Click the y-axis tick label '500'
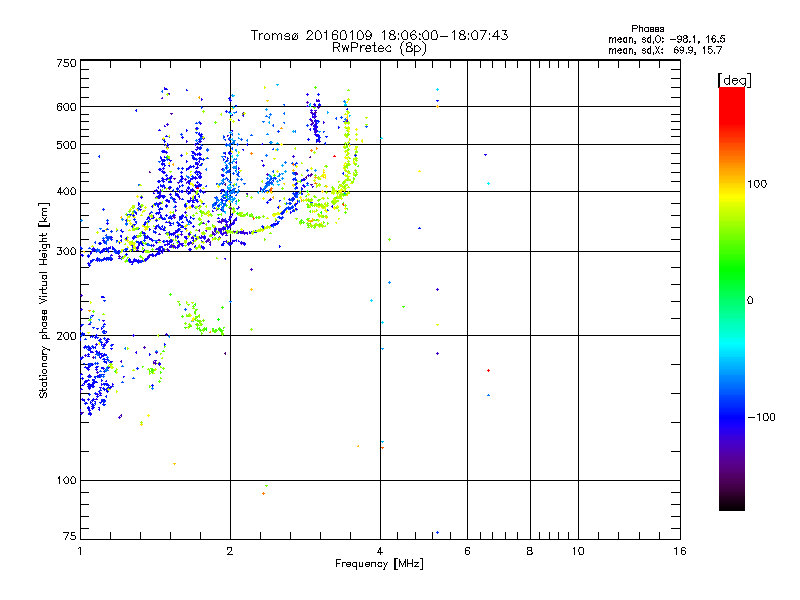The height and width of the screenshot is (600, 800). point(66,145)
